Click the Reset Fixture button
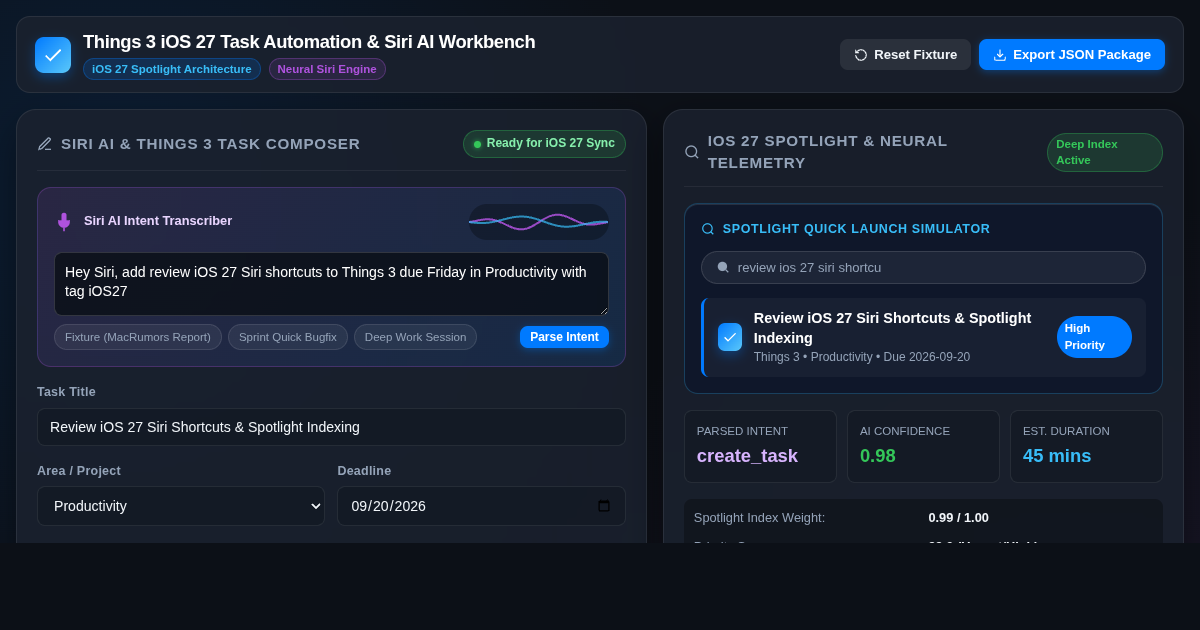The width and height of the screenshot is (1200, 630). (905, 55)
